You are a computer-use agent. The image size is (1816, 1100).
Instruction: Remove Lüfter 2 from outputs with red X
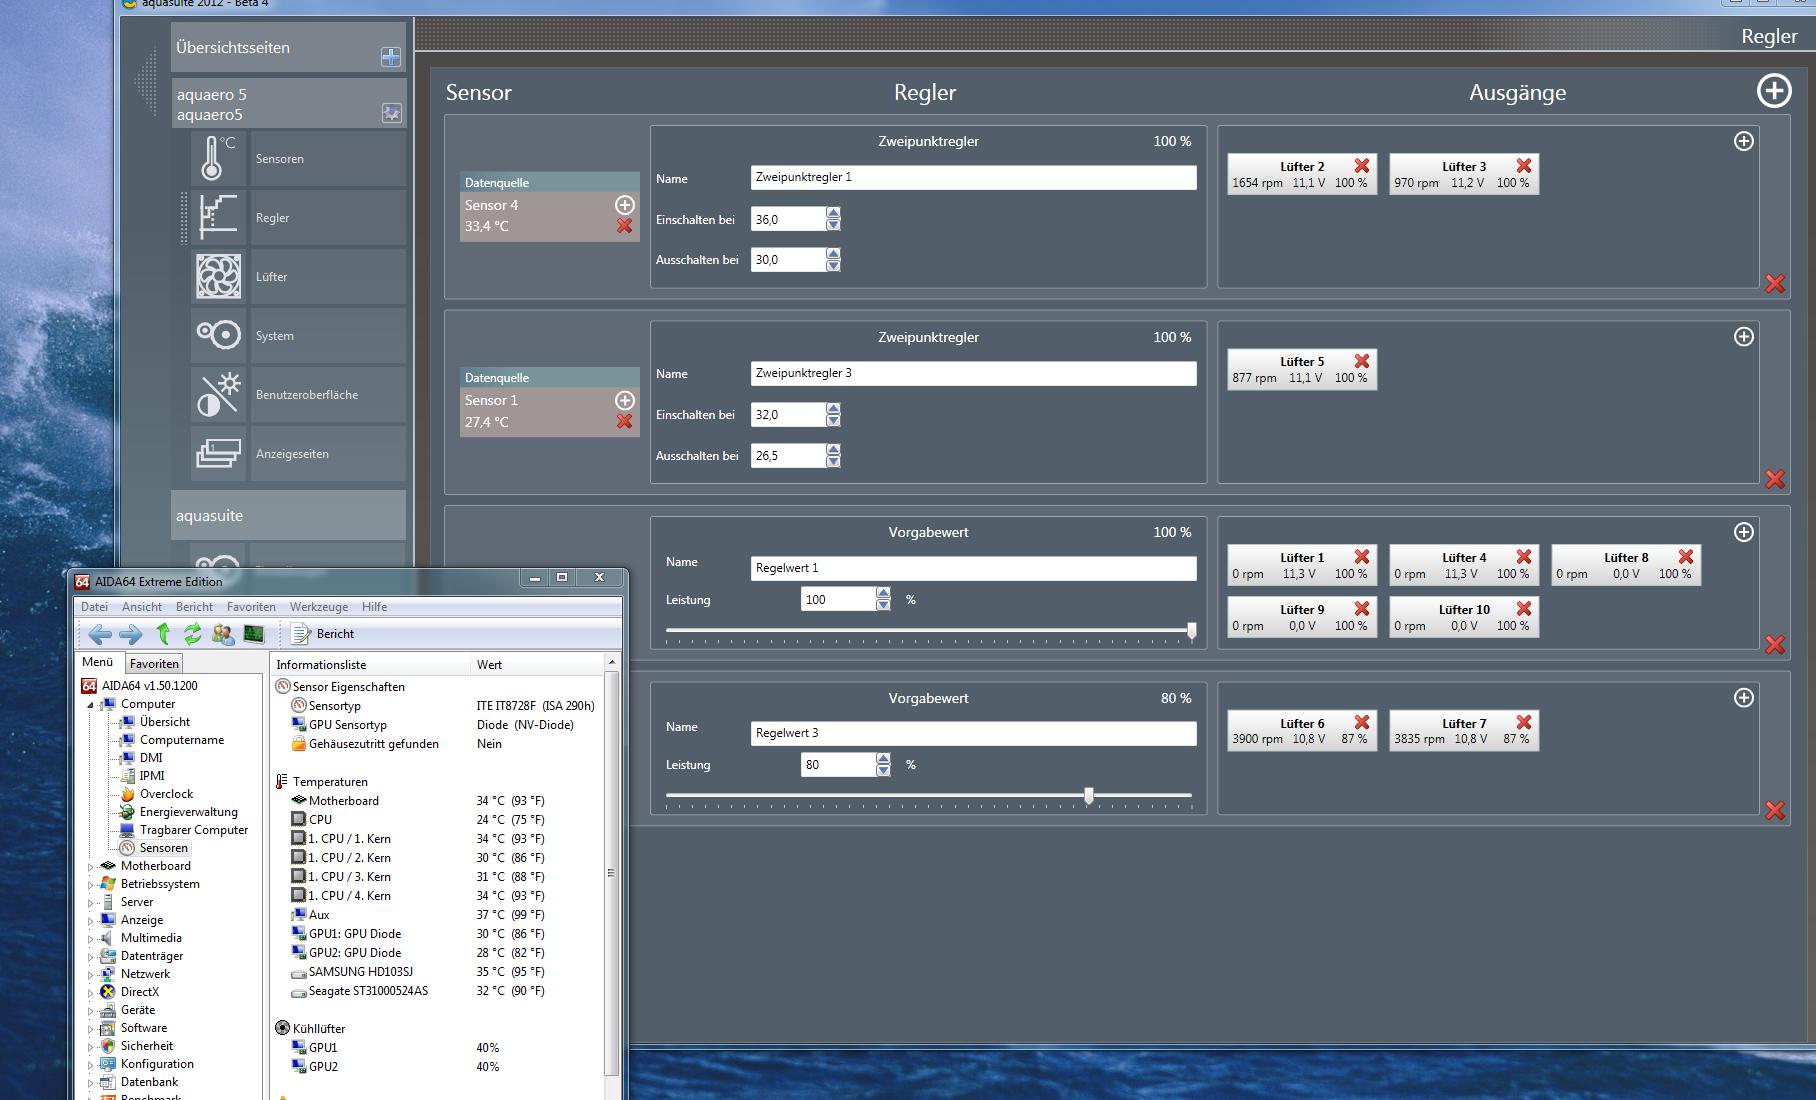[1361, 166]
